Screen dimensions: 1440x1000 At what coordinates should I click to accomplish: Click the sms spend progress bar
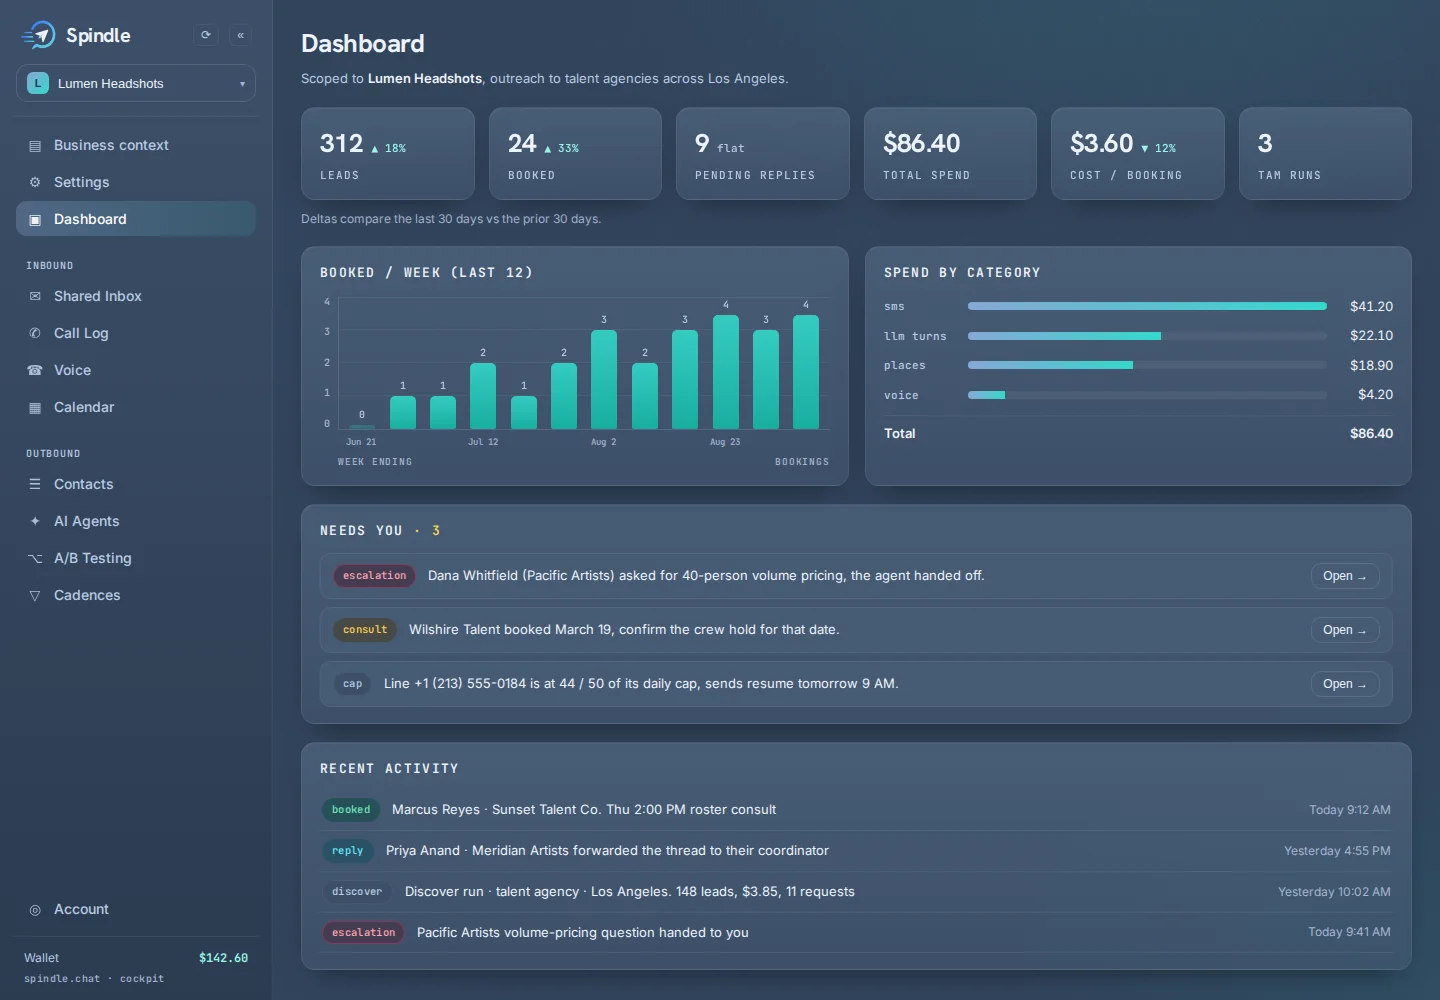click(x=1147, y=306)
